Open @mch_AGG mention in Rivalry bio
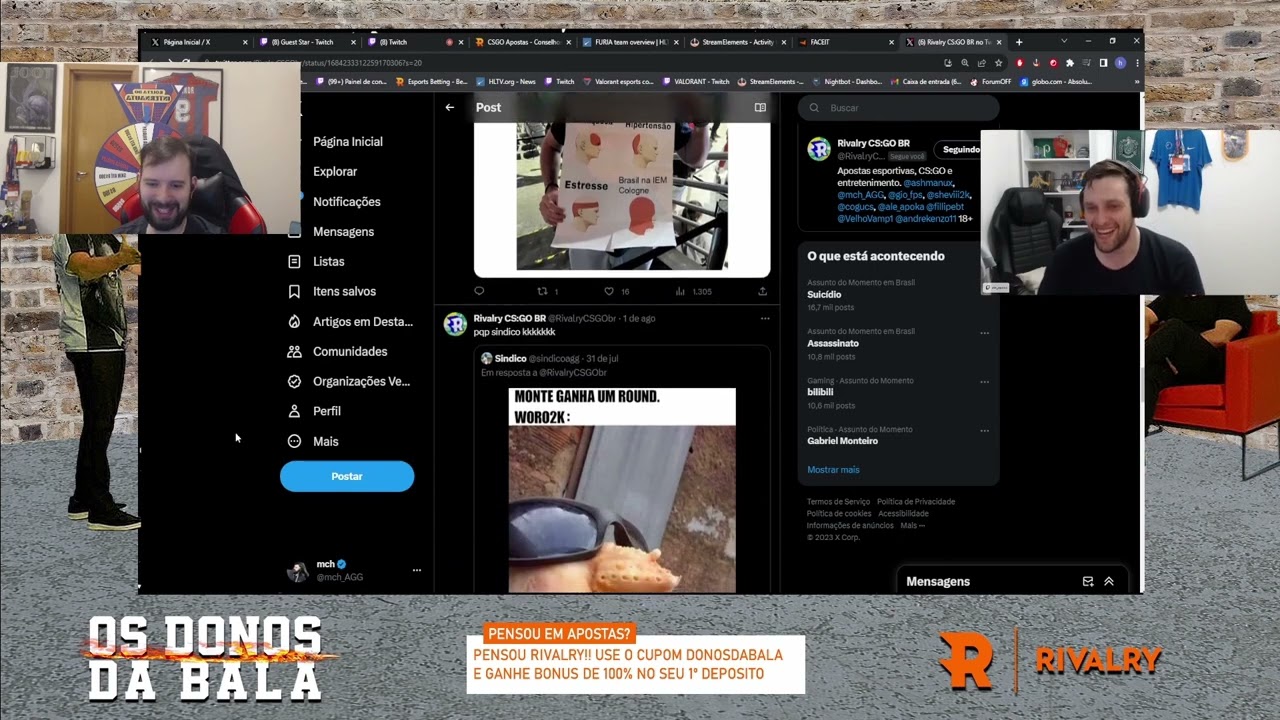Viewport: 1280px width, 720px height. point(859,195)
